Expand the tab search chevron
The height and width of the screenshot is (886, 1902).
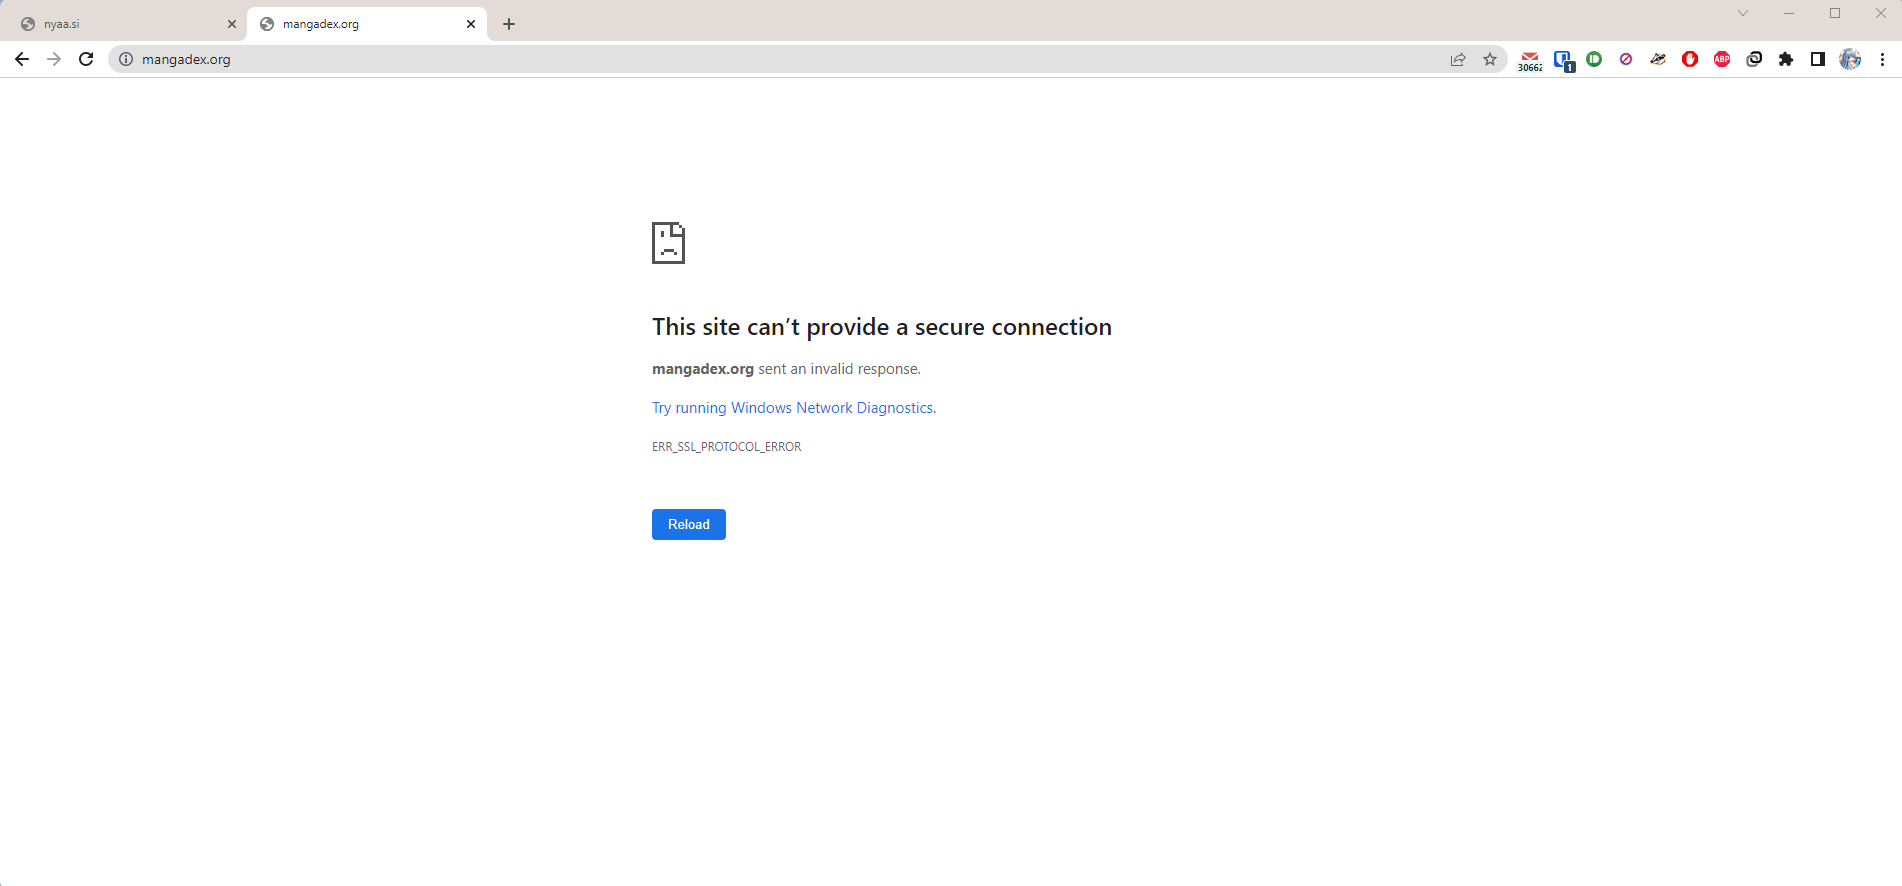[x=1743, y=14]
